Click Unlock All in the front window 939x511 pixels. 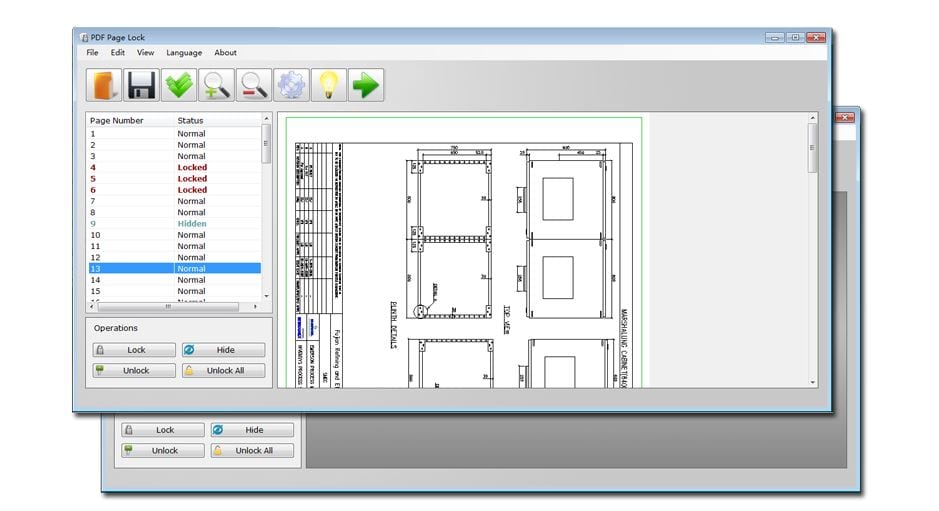click(223, 371)
